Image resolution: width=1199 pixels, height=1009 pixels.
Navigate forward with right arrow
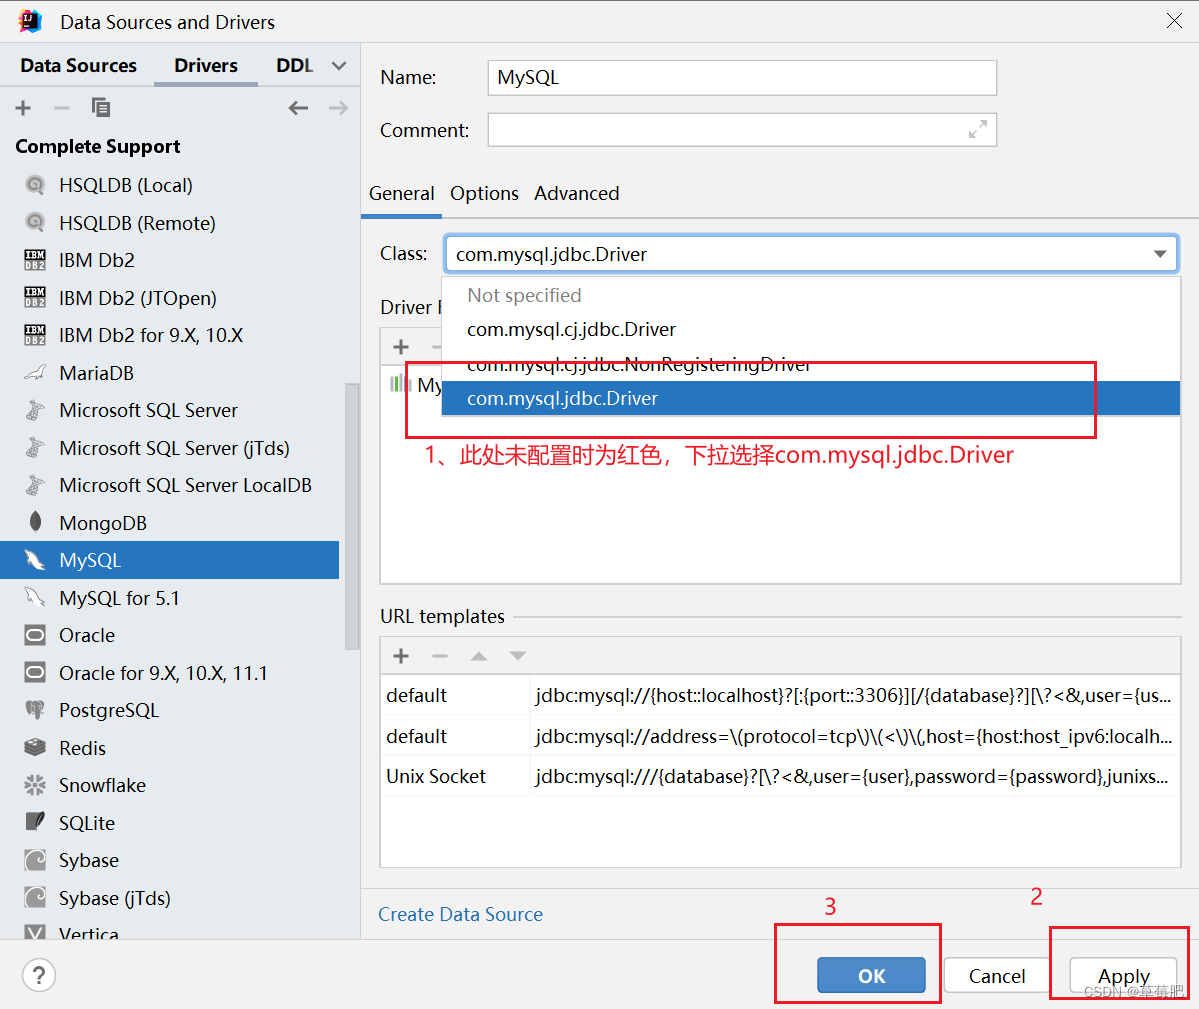(338, 108)
